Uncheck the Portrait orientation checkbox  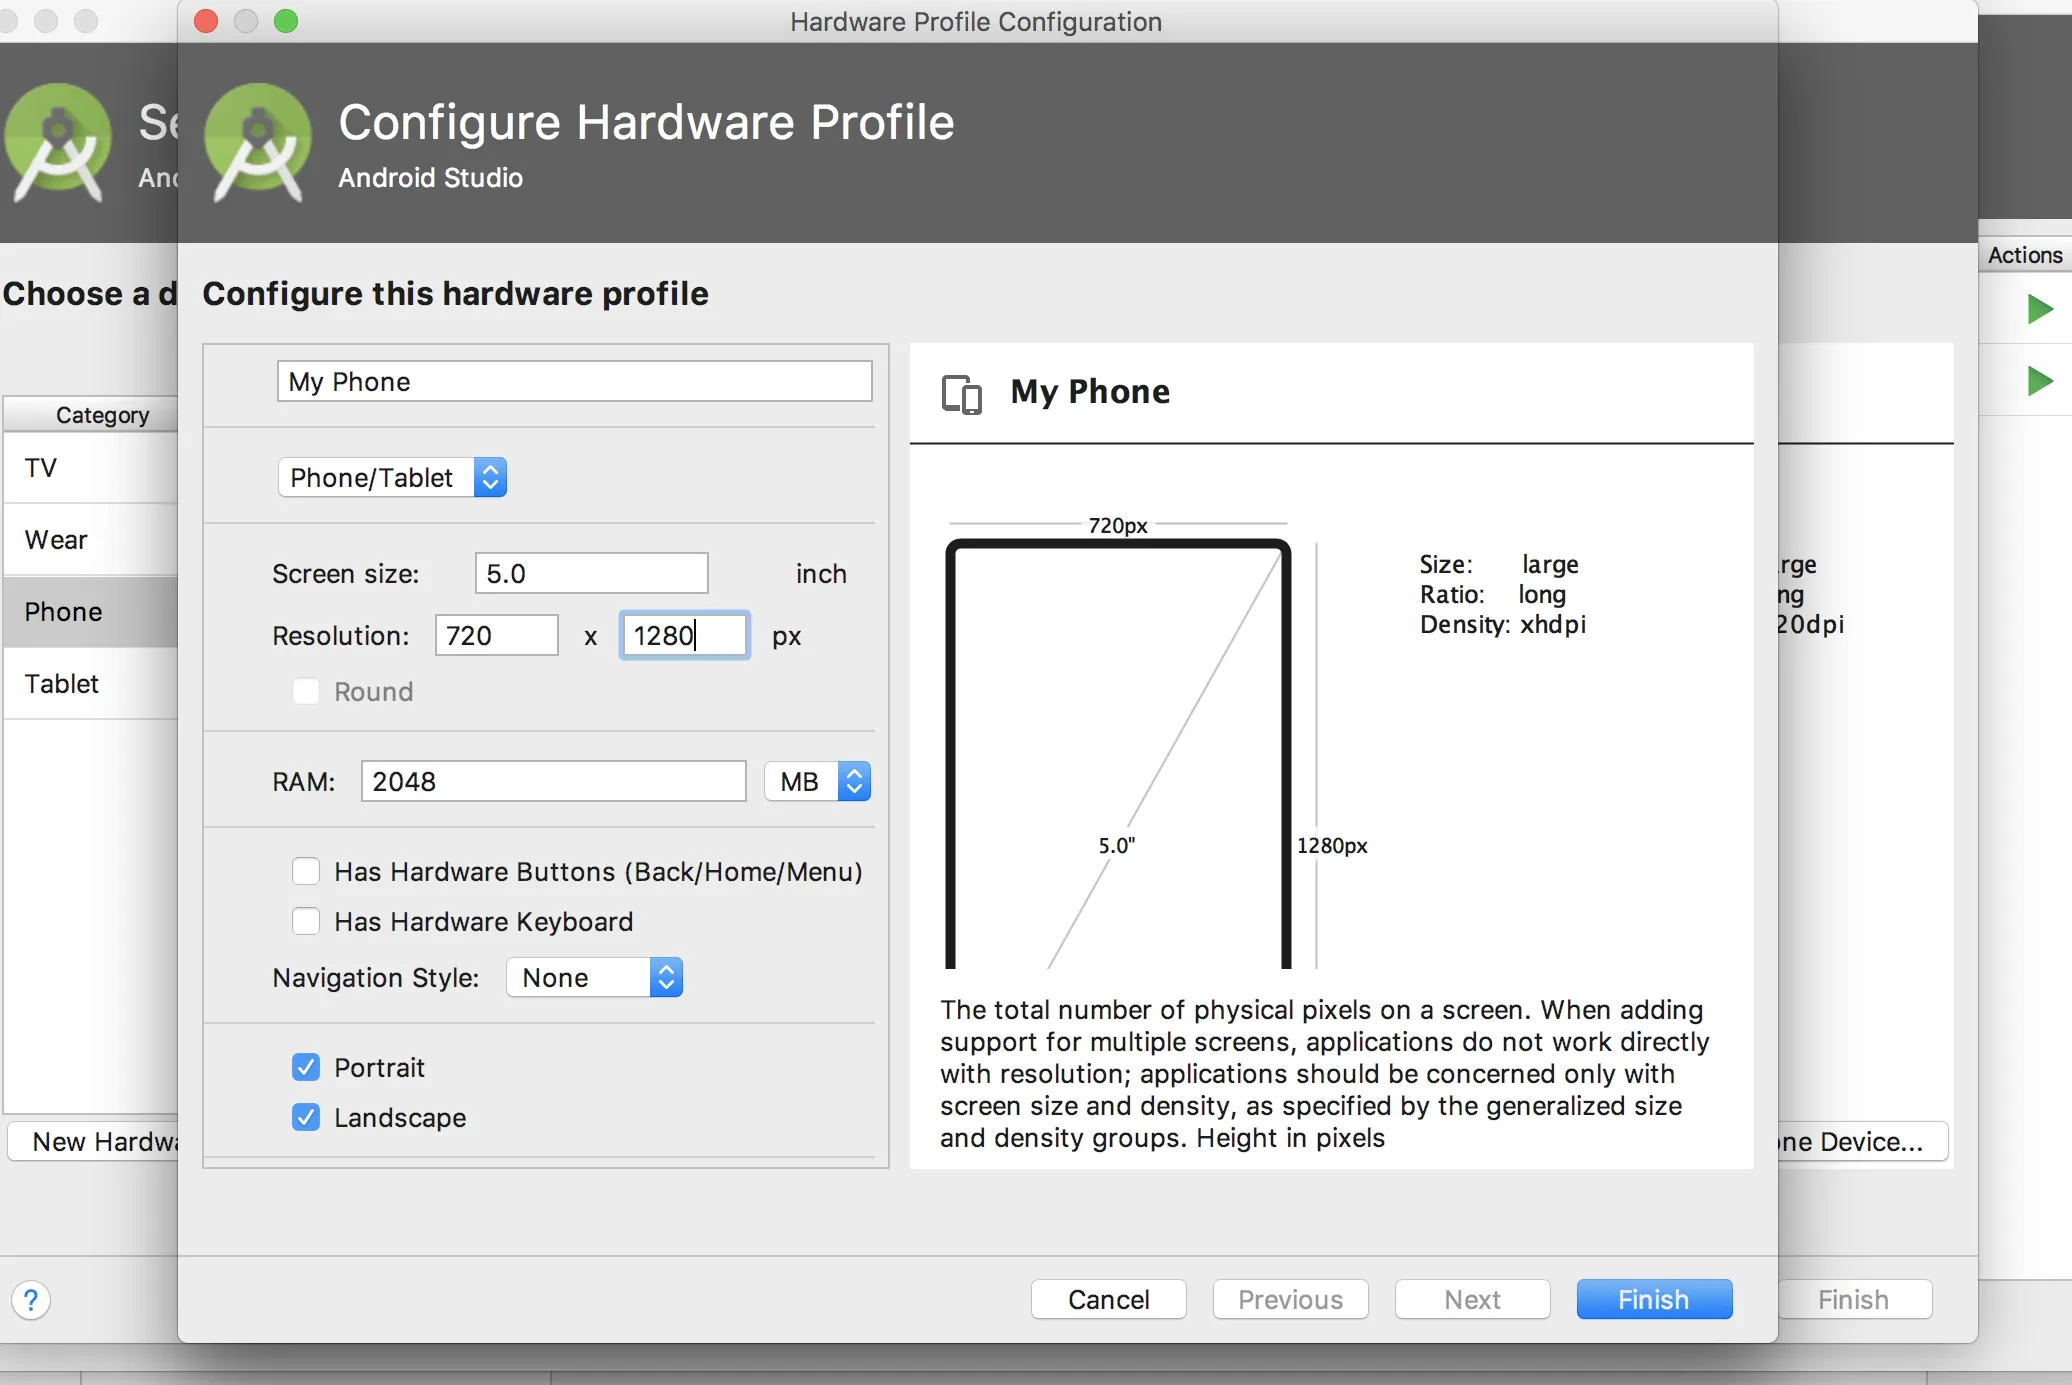coord(306,1067)
